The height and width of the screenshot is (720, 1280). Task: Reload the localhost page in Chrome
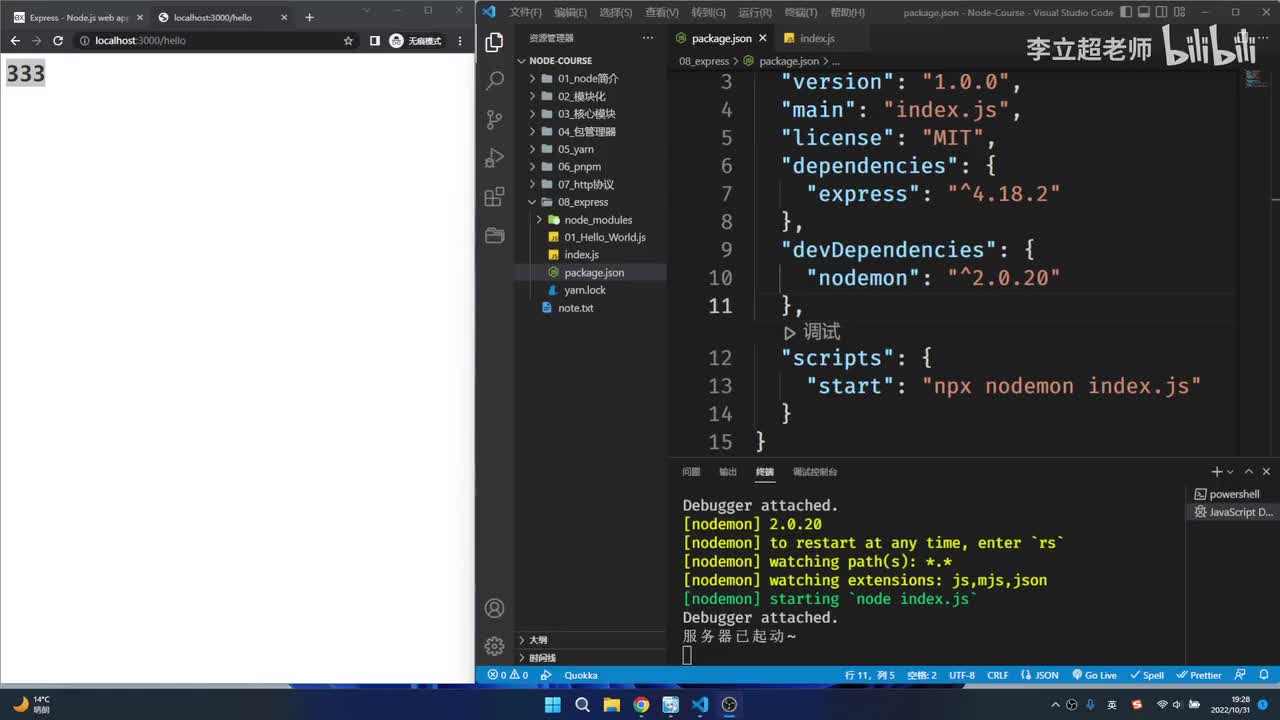coord(58,41)
